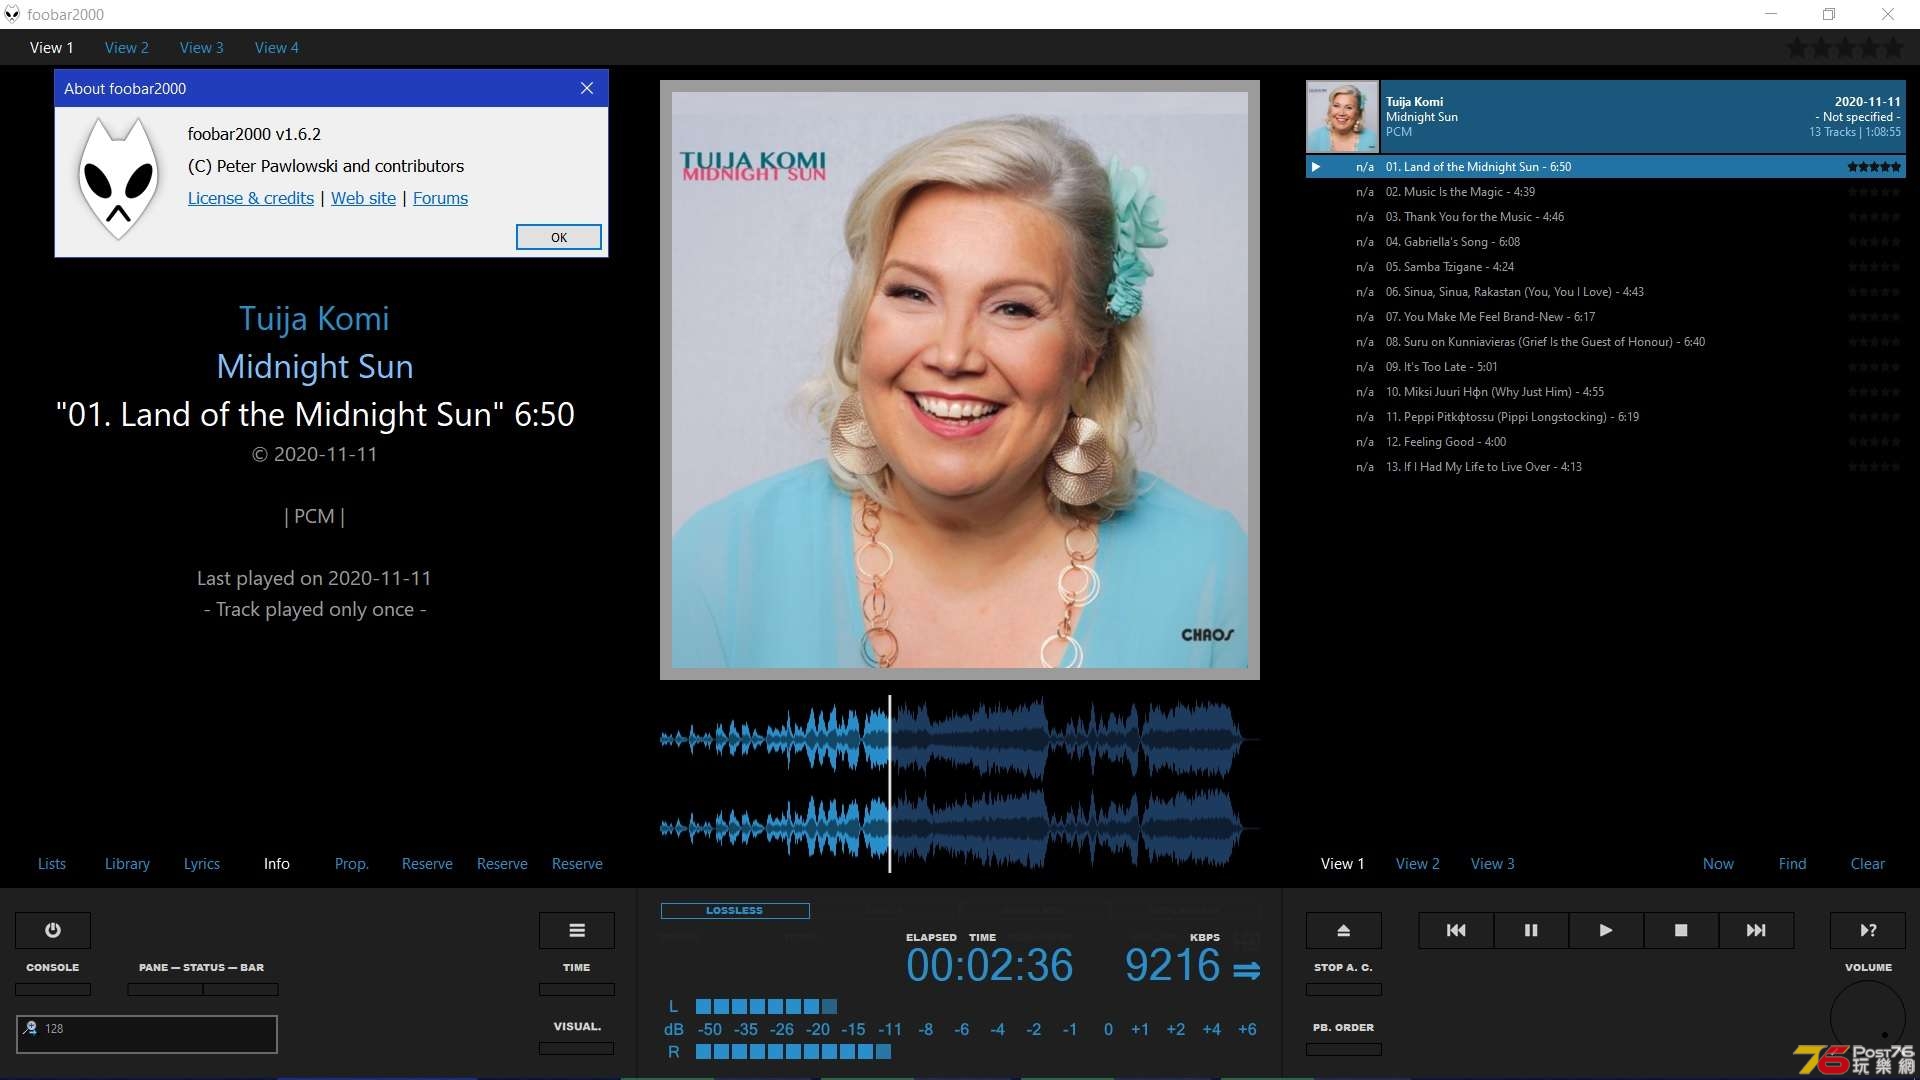Image resolution: width=1920 pixels, height=1080 pixels.
Task: Open the Prop. panel tab
Action: [351, 864]
